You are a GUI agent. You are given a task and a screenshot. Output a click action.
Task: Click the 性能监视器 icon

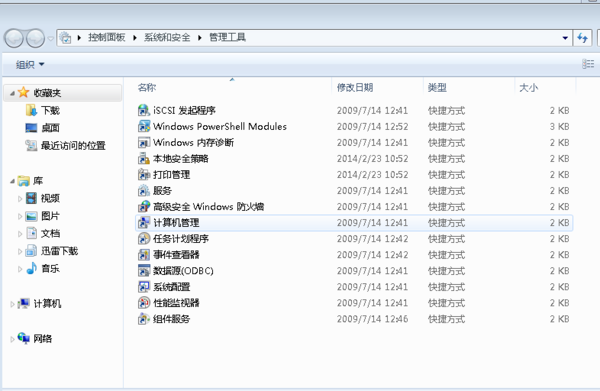(143, 303)
